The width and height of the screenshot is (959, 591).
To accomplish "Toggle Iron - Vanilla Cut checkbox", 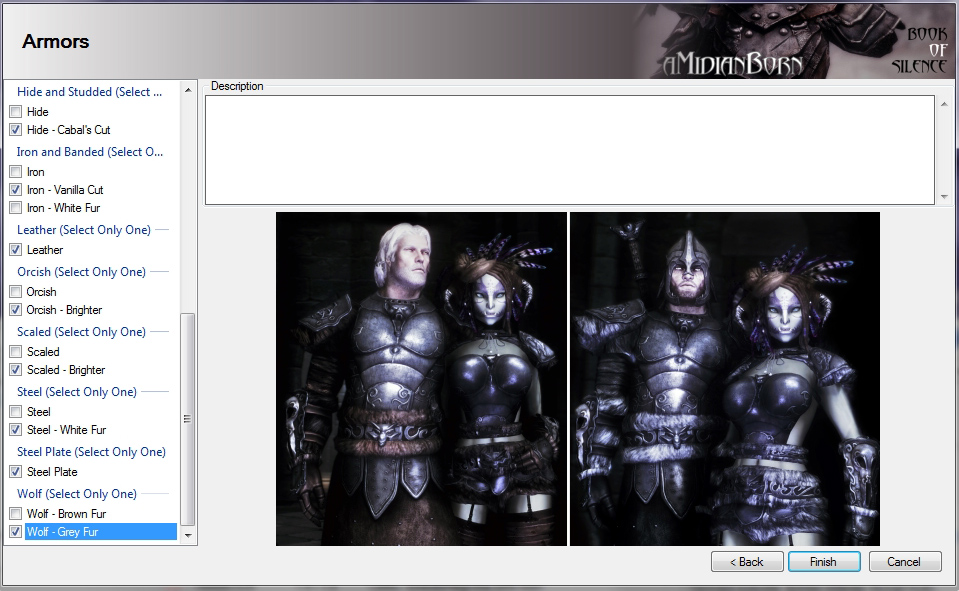I will 16,190.
